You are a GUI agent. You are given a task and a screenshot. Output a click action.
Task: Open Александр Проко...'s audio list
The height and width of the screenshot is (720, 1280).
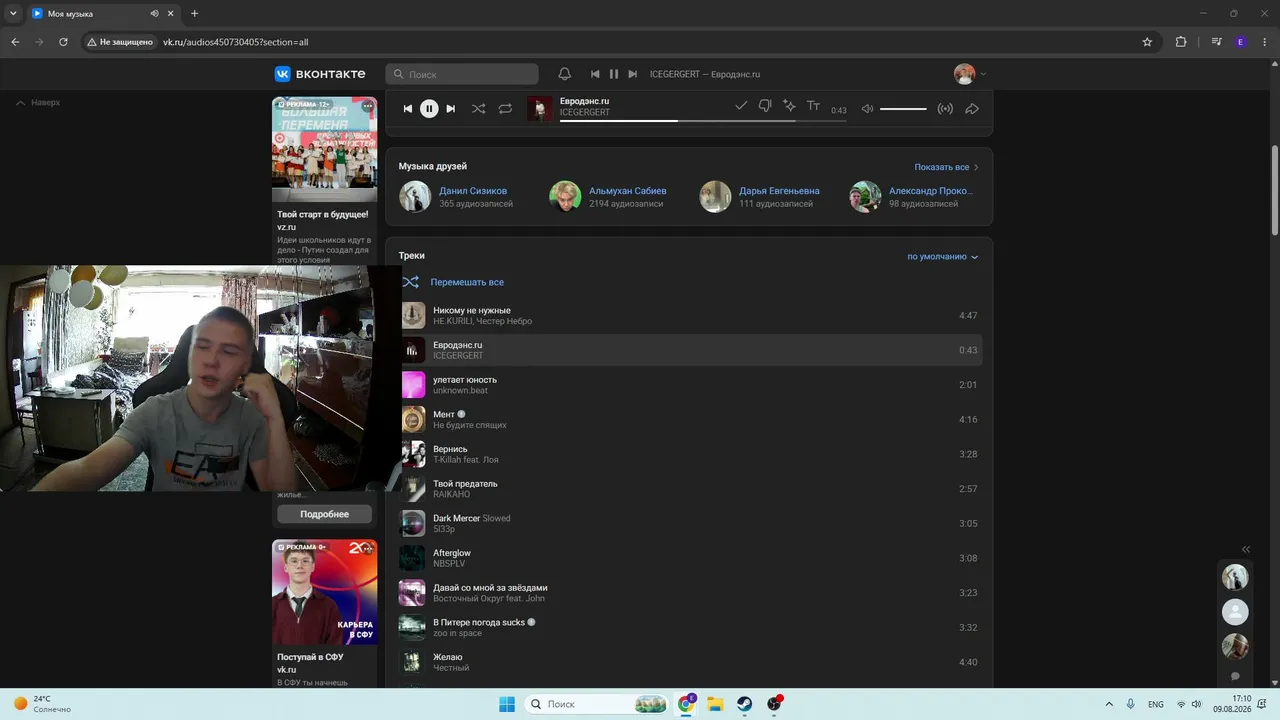930,191
